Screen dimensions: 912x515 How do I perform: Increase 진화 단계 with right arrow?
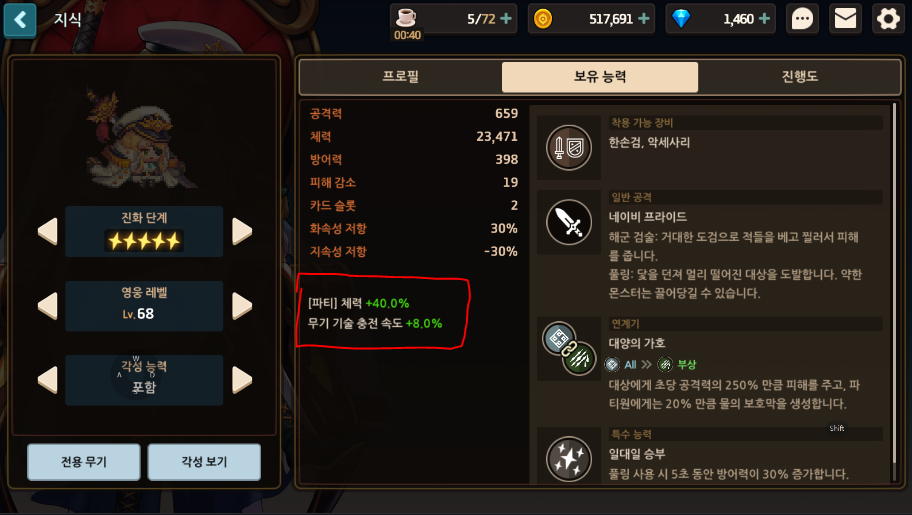(x=242, y=231)
